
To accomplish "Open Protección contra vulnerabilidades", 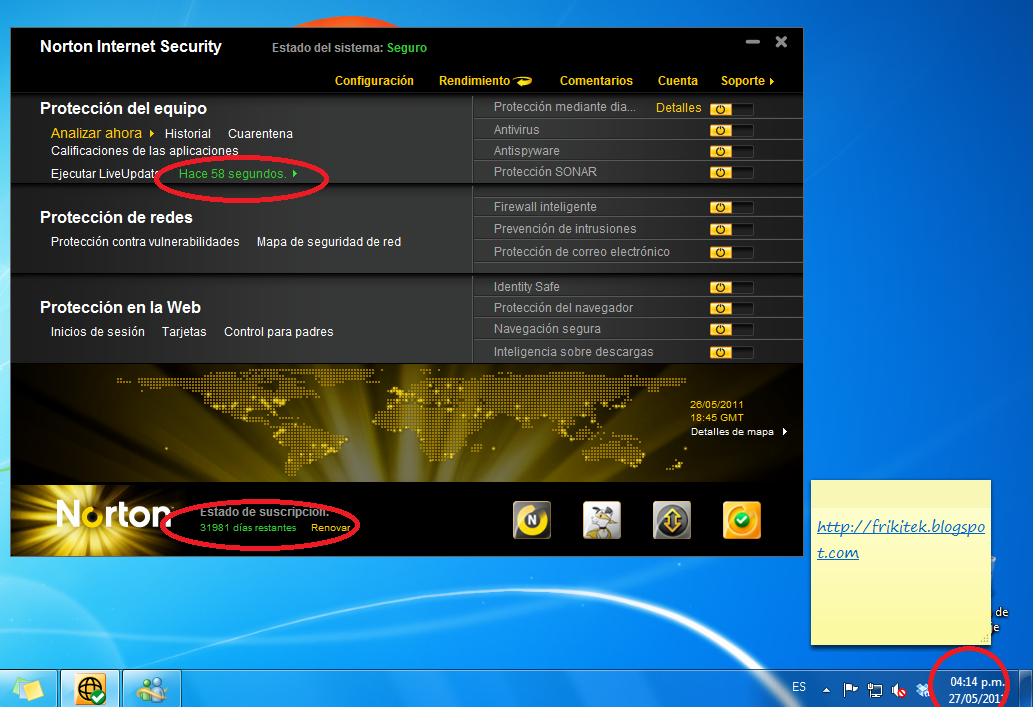I will (145, 242).
